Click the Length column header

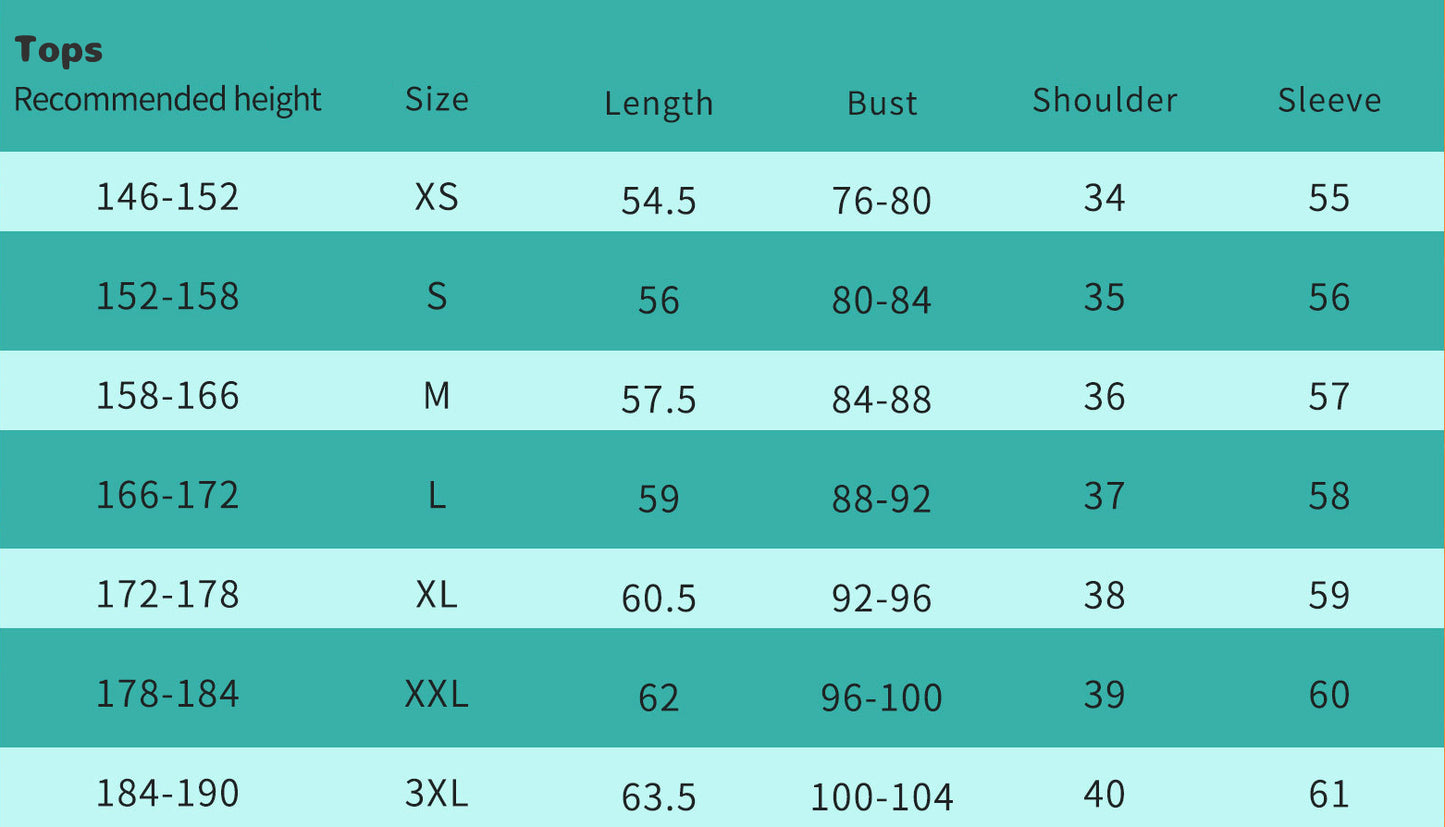pos(658,103)
